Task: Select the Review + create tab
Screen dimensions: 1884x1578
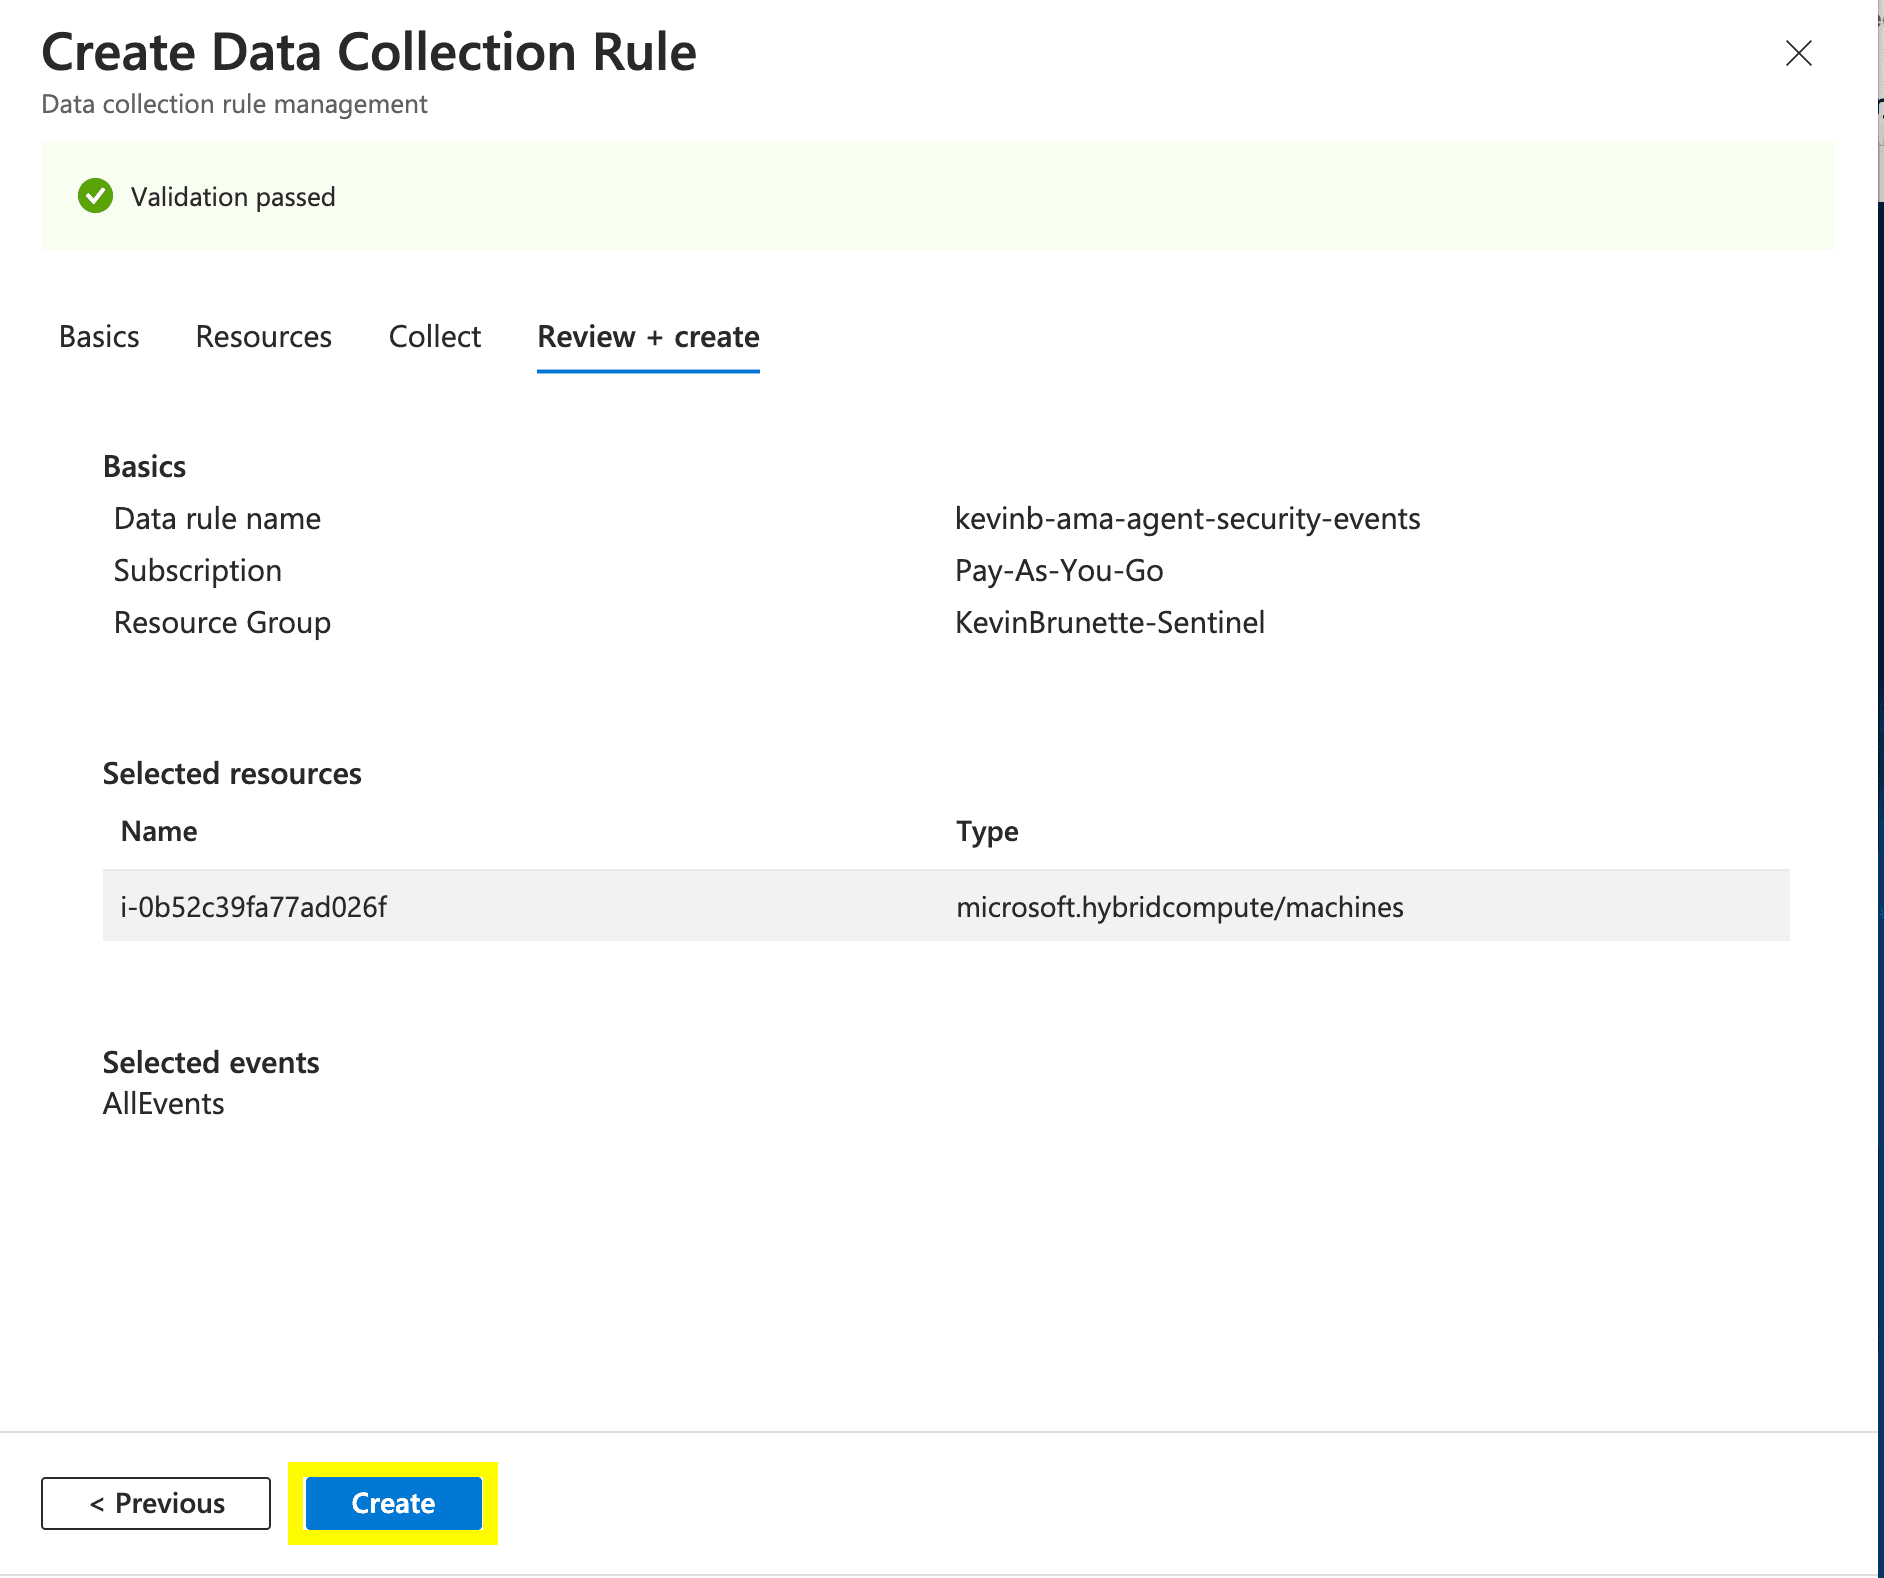Action: [x=648, y=337]
